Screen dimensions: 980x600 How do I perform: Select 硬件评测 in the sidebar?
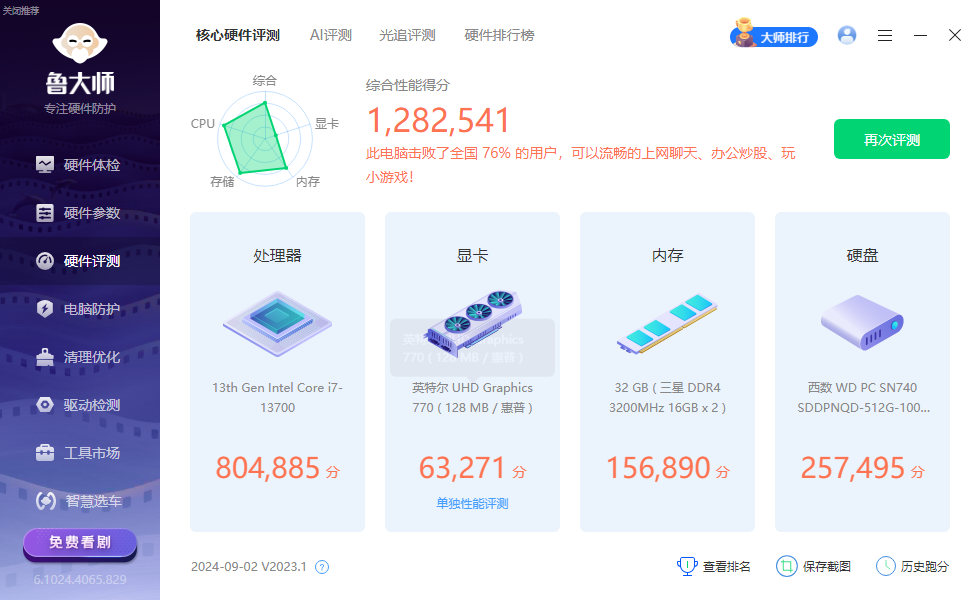coord(79,261)
